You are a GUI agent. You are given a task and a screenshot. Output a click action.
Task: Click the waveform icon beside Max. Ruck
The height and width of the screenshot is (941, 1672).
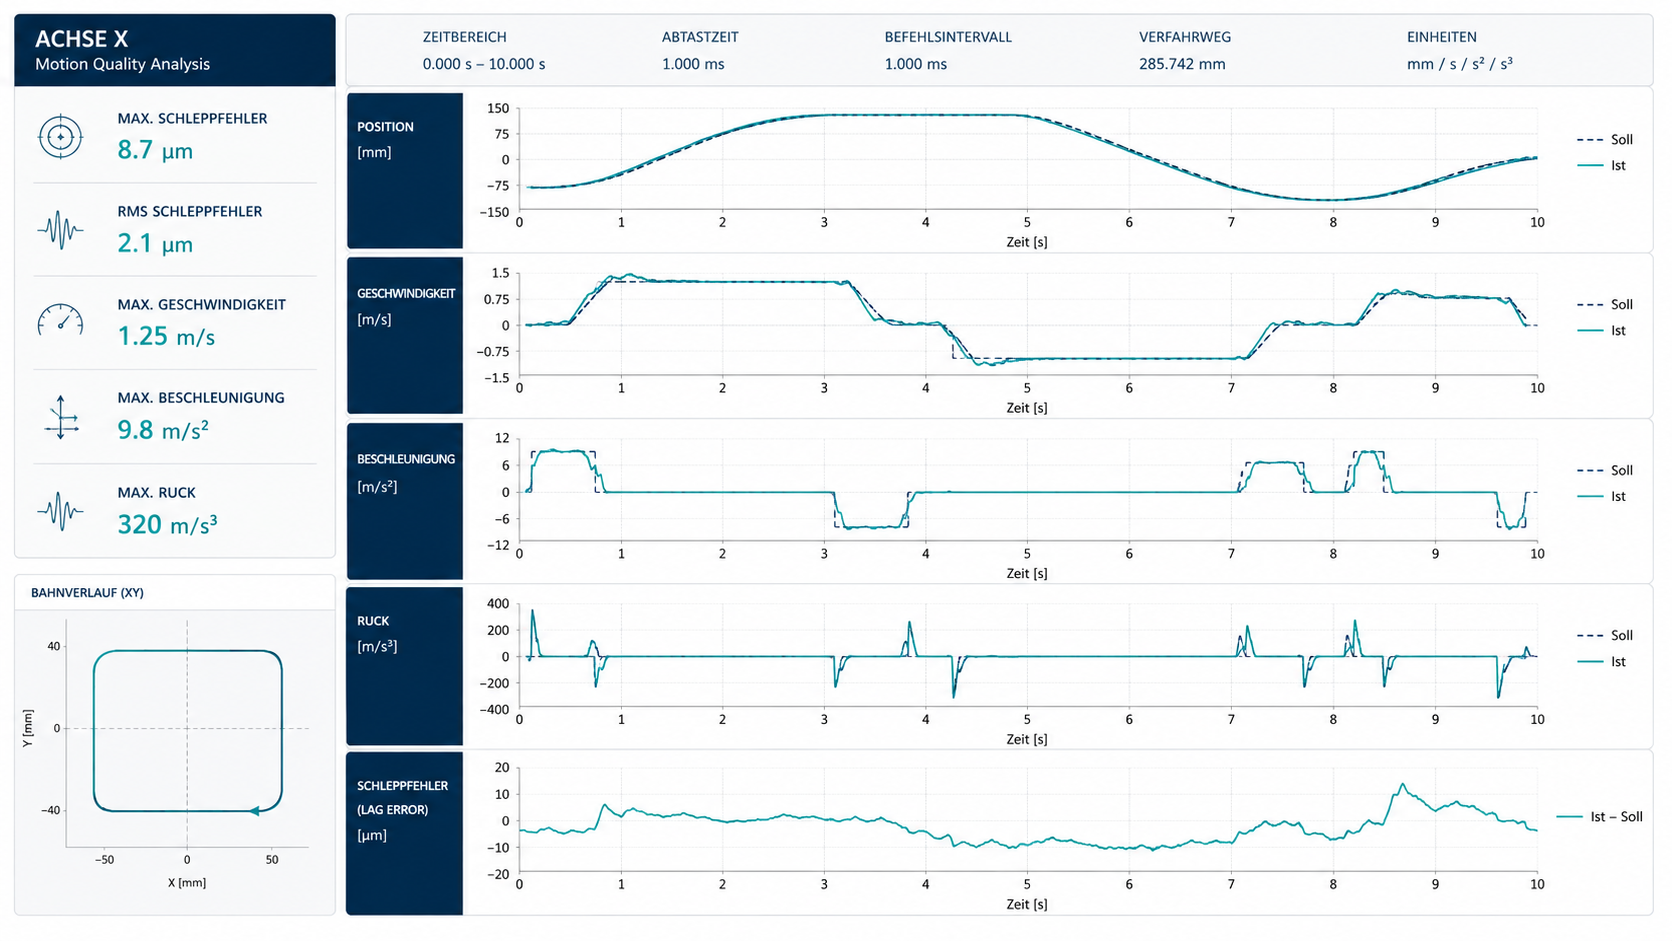point(60,511)
